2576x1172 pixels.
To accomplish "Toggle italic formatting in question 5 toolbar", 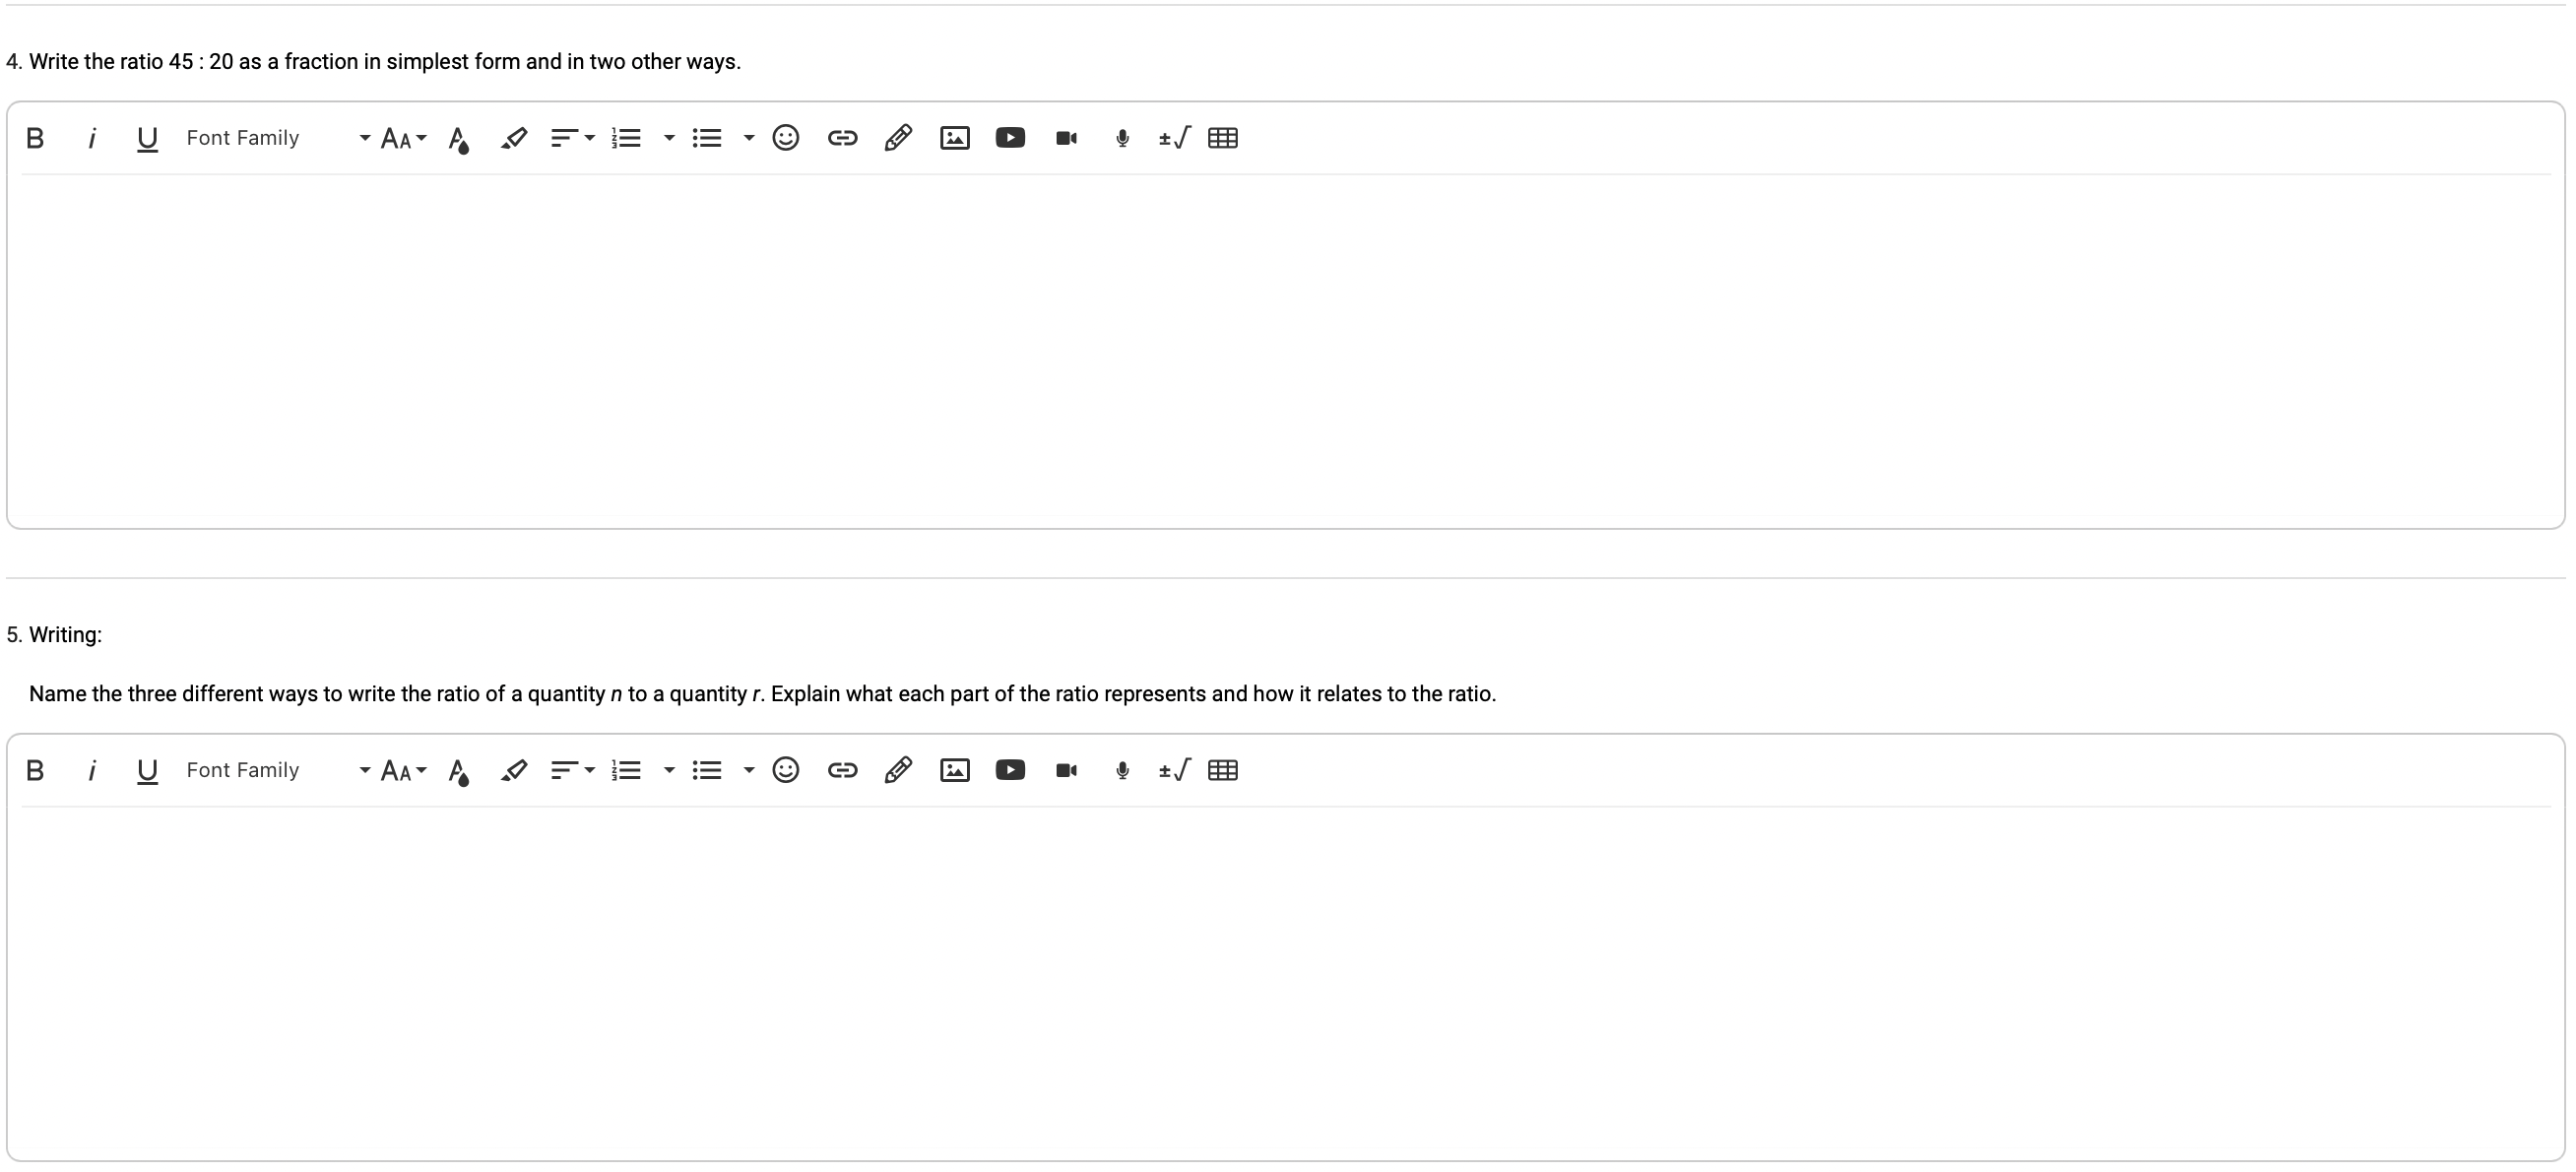I will [x=92, y=770].
